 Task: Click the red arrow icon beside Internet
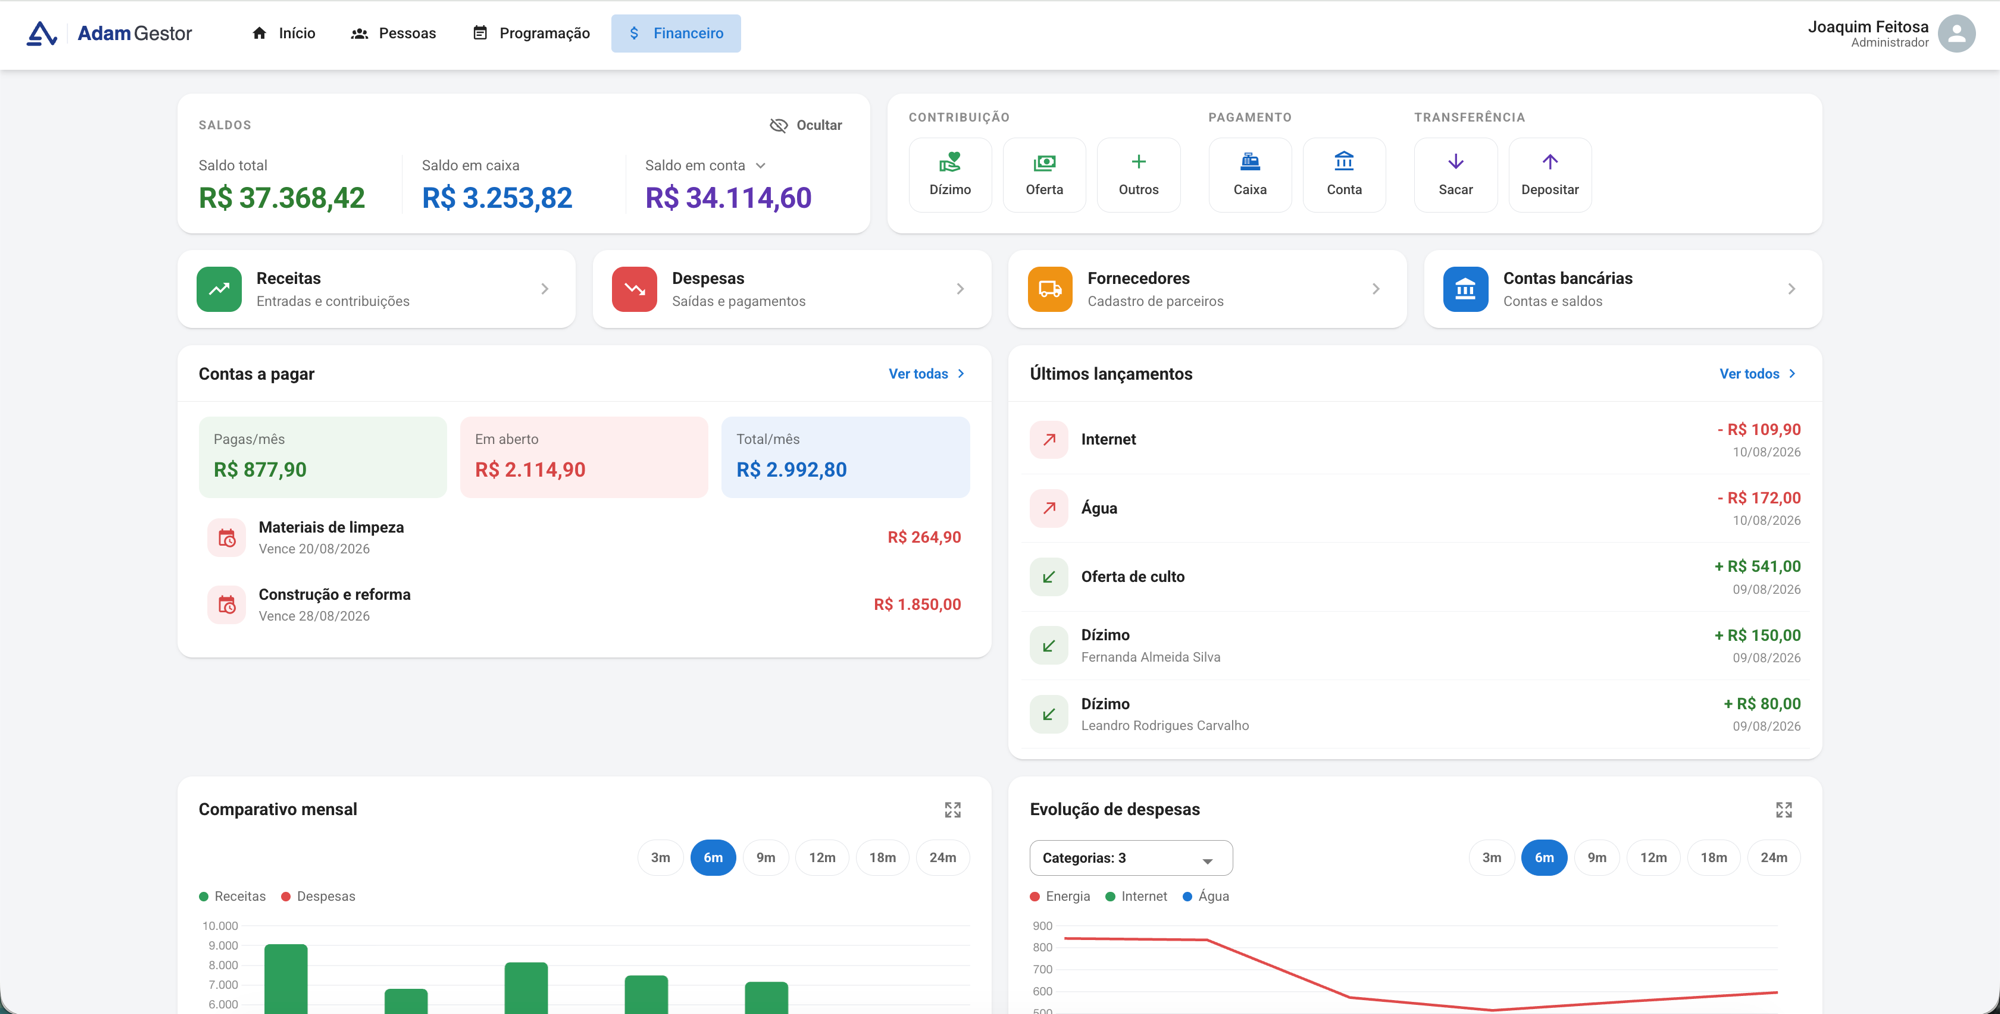click(1049, 439)
